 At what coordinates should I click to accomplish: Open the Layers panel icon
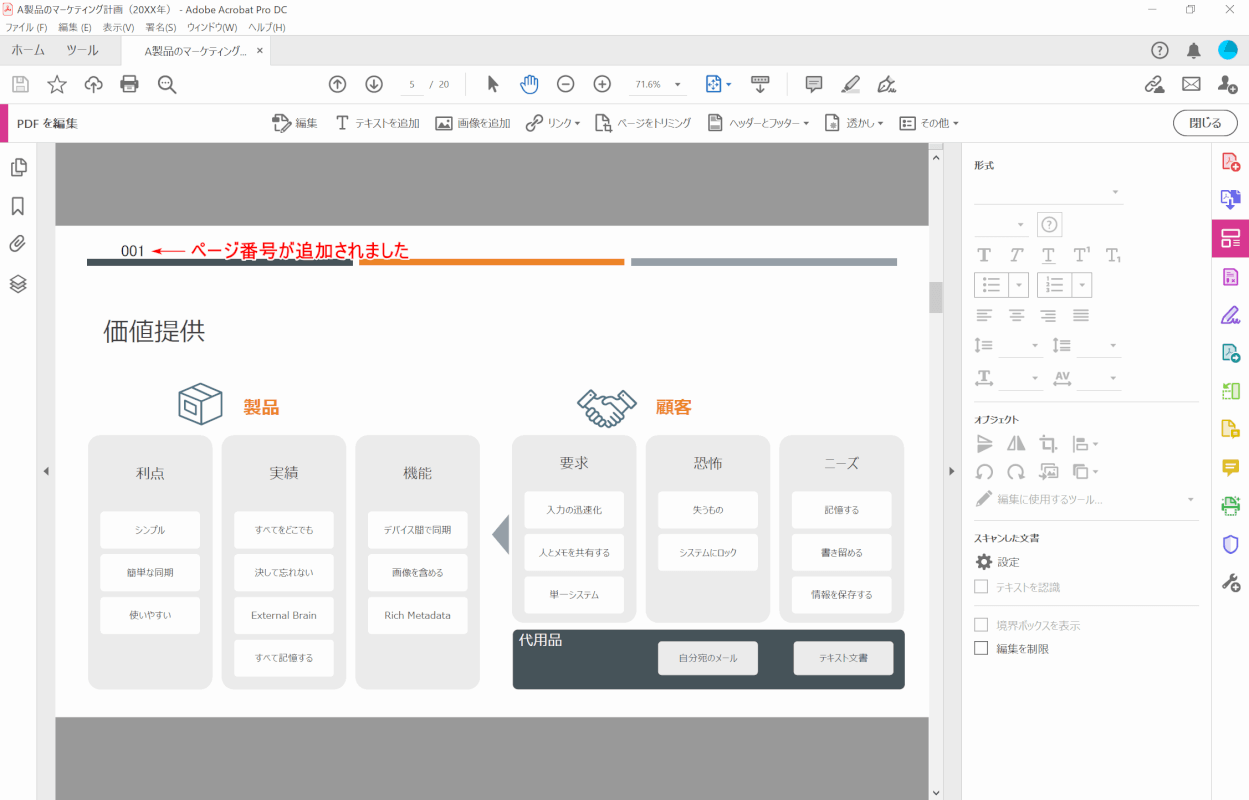18,284
